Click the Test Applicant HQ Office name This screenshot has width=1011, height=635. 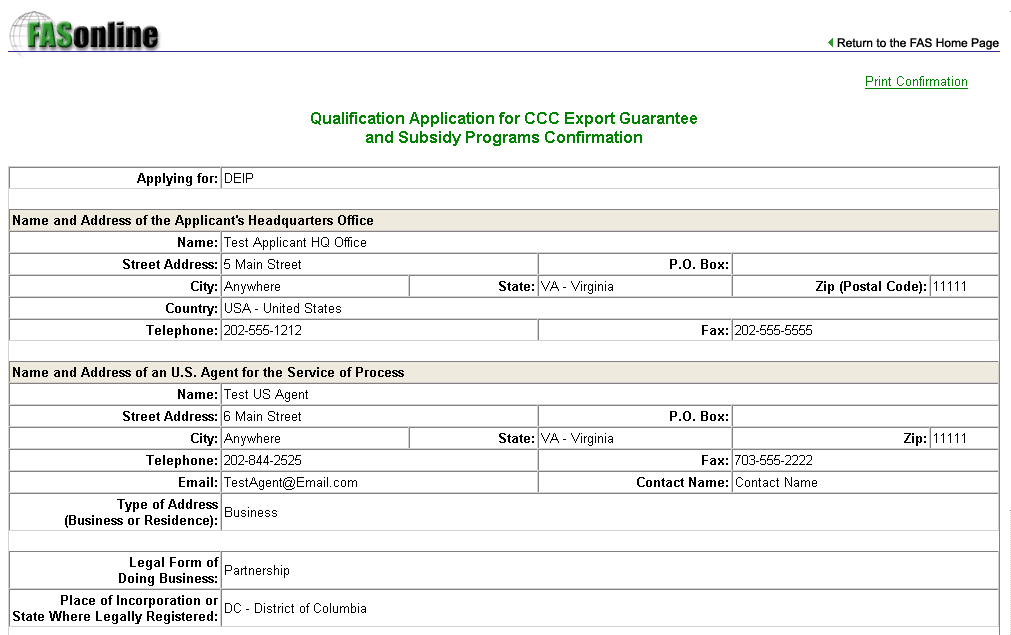coord(295,243)
